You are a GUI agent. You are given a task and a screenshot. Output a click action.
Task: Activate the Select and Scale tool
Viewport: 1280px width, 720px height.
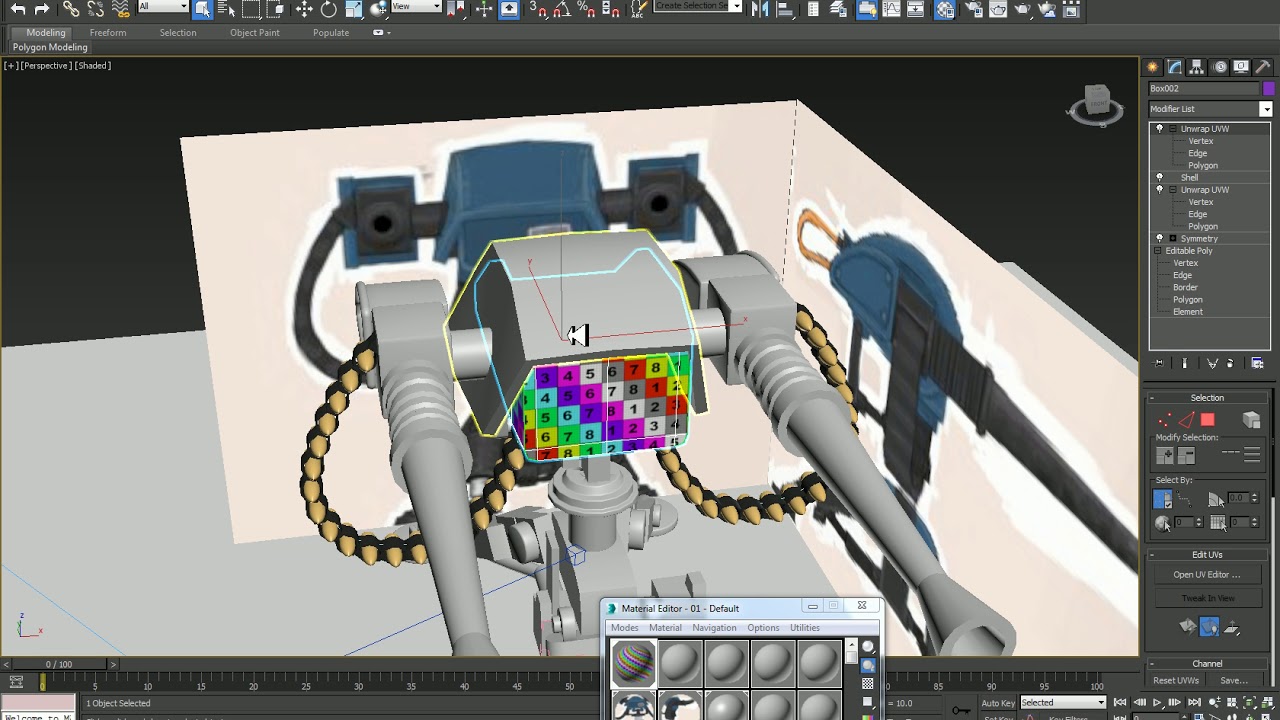pyautogui.click(x=353, y=9)
